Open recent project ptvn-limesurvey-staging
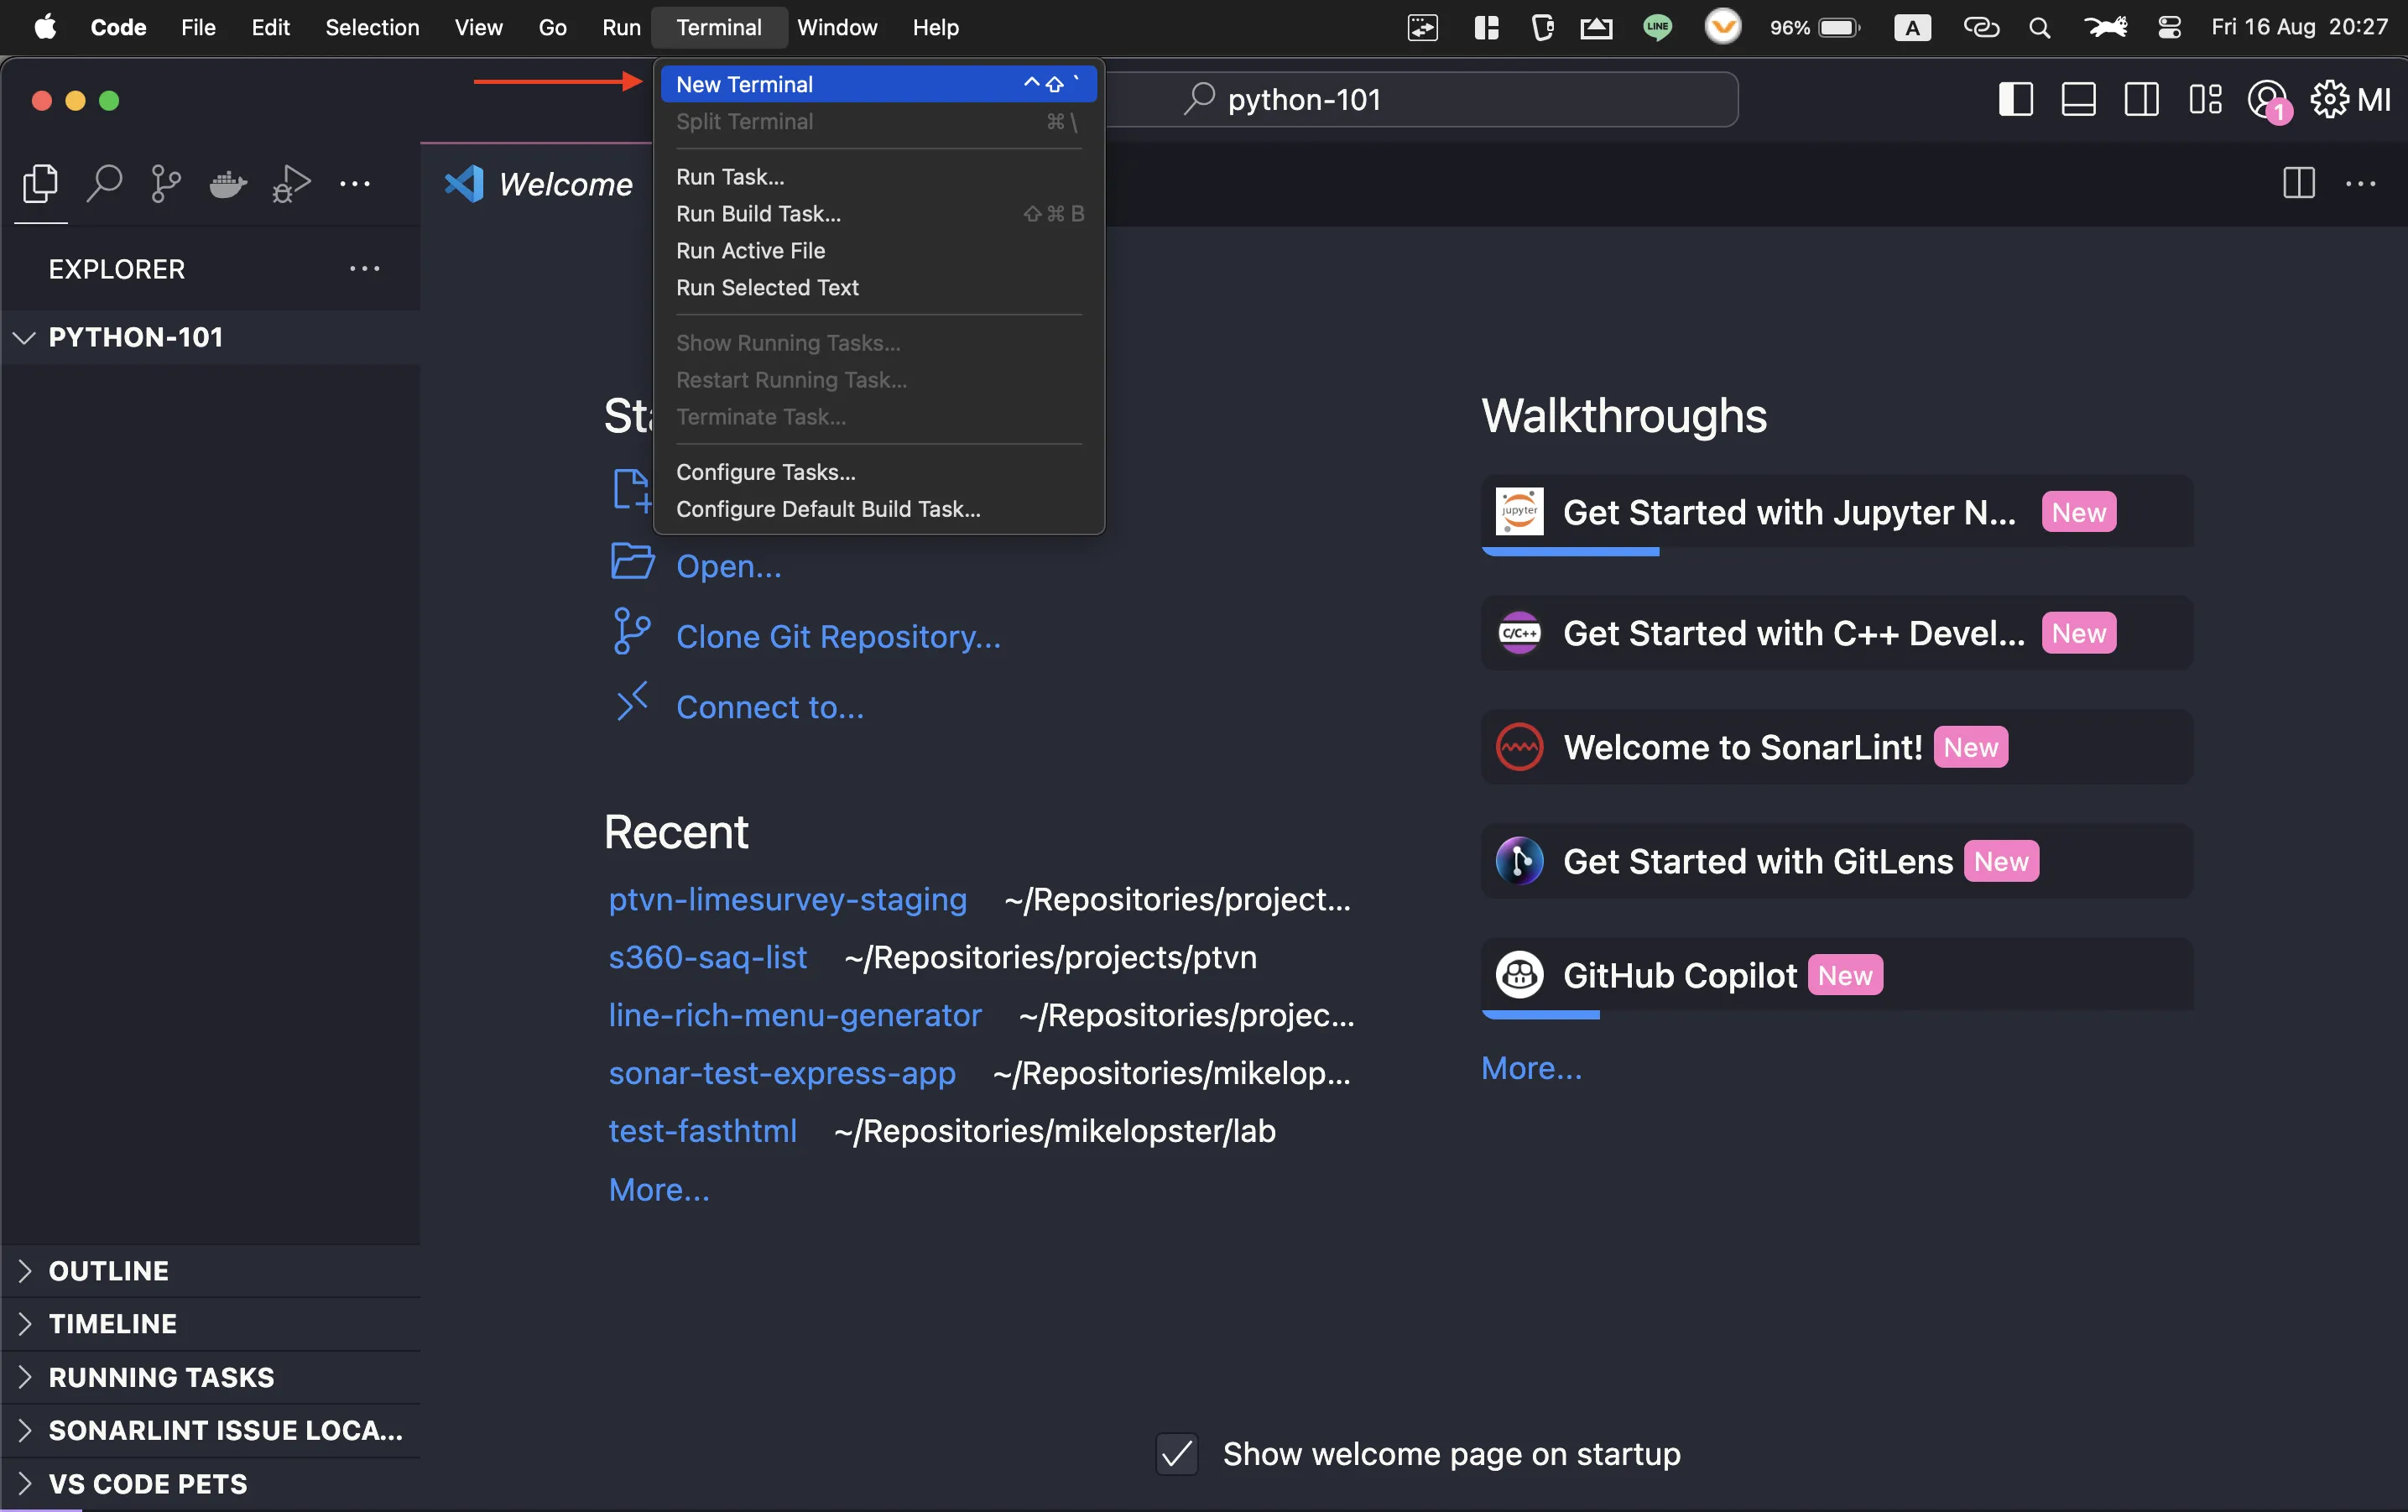The height and width of the screenshot is (1512, 2408). (x=788, y=899)
